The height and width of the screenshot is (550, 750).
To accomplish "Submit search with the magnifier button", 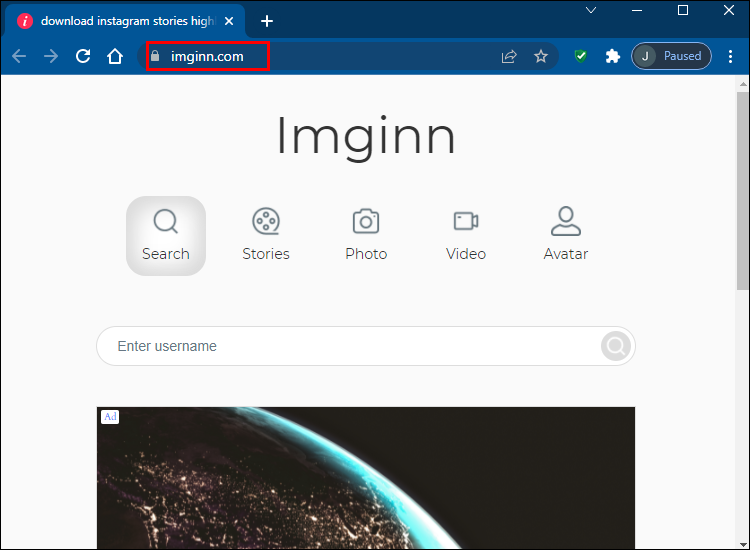I will coord(616,346).
